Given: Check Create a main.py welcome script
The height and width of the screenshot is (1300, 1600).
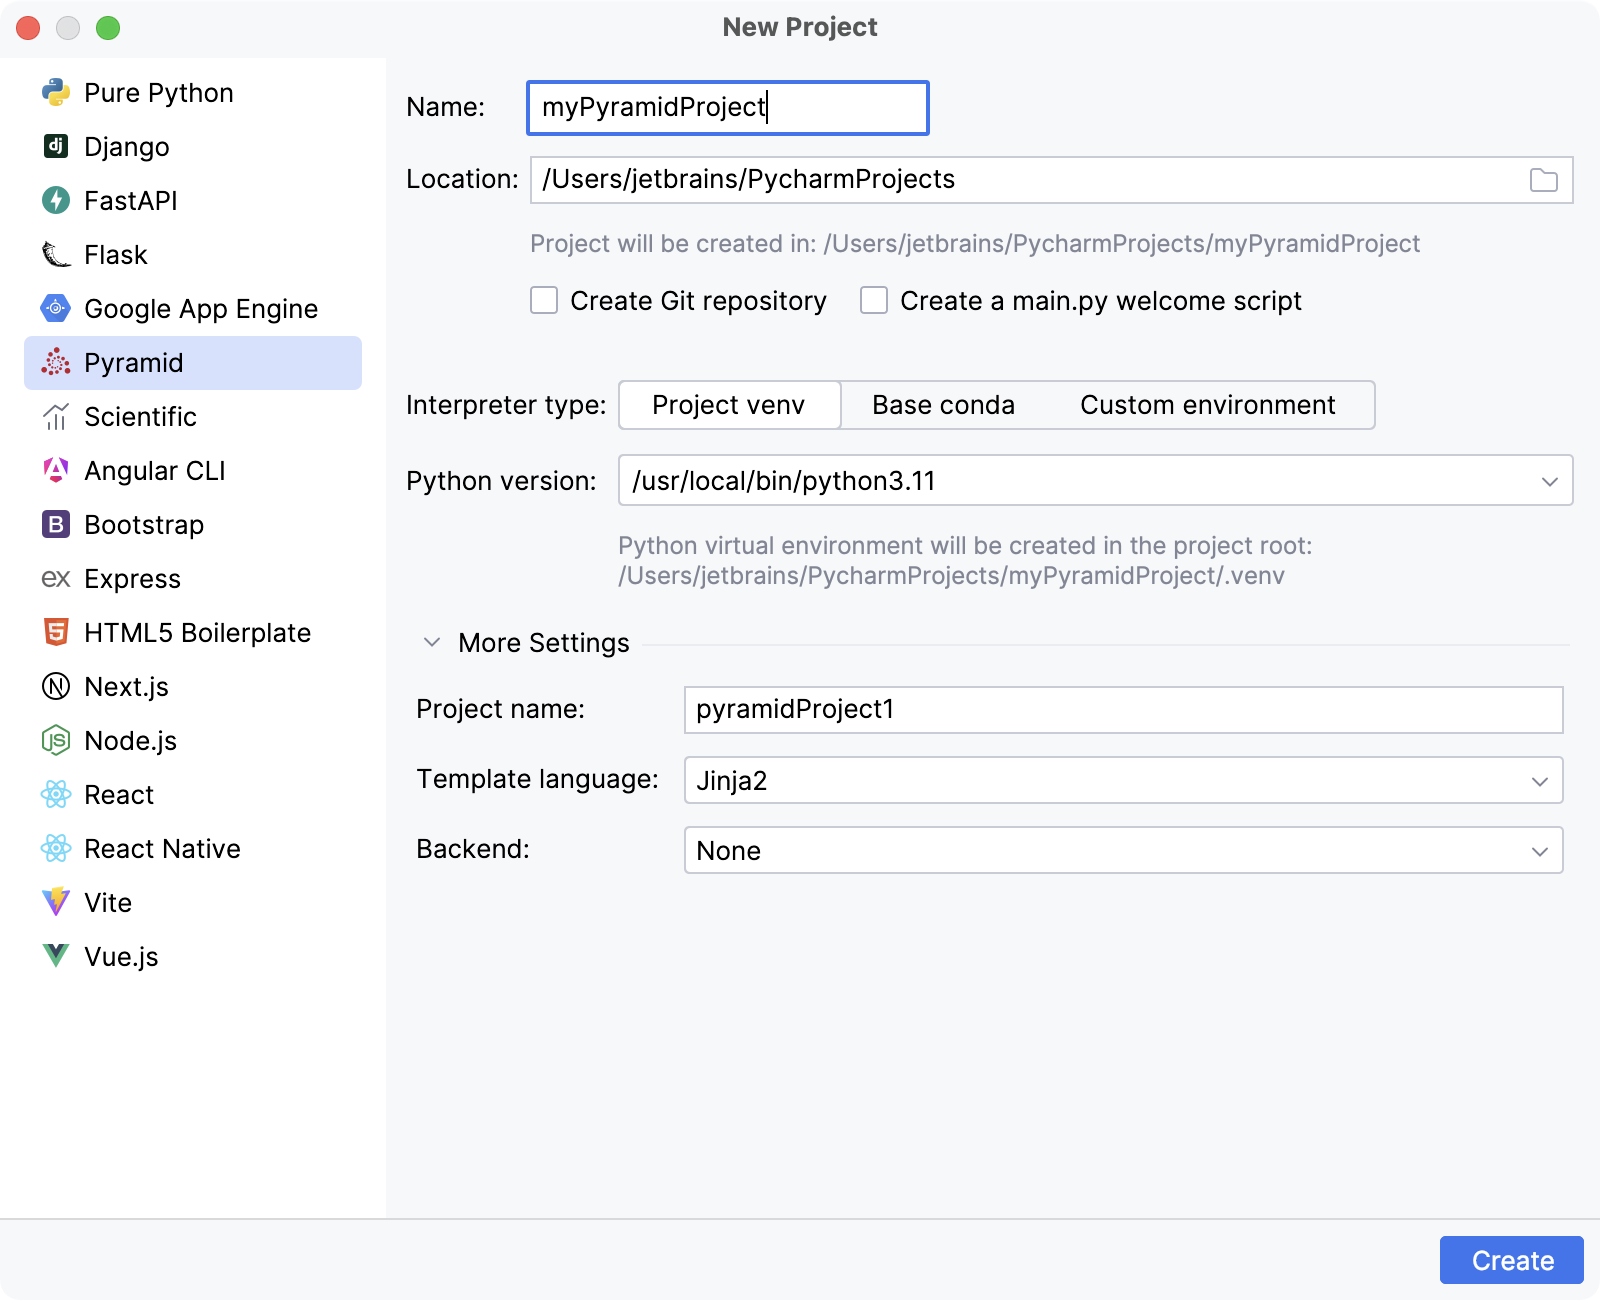Looking at the screenshot, I should pos(874,301).
